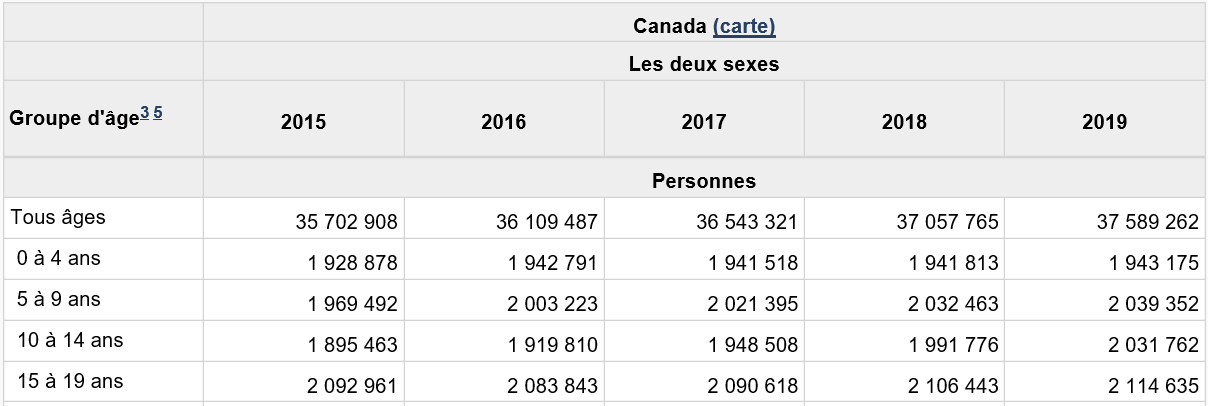Click the 2015 column header
This screenshot has height=406, width=1208.
pos(303,122)
